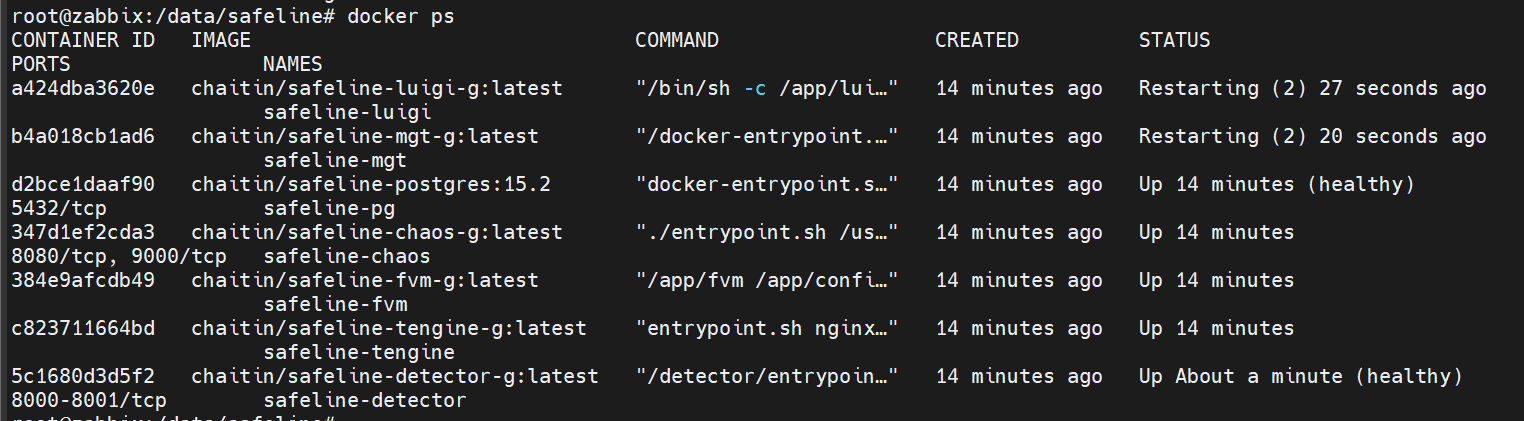Click the 'Restarting (2) 27 seconds ago' status

pyautogui.click(x=1312, y=88)
